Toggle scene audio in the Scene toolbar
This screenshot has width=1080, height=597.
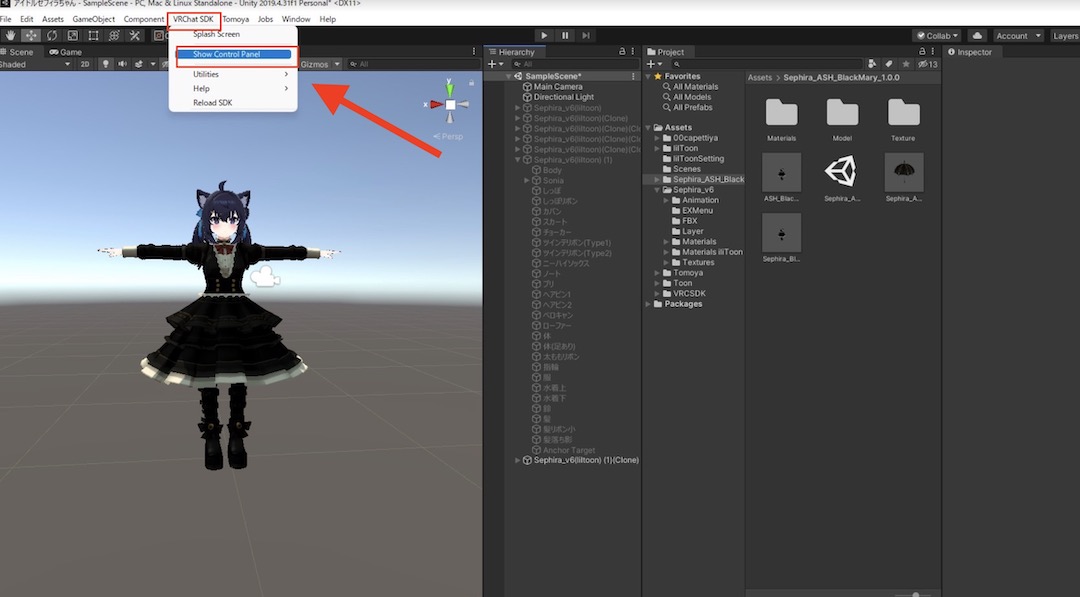[x=121, y=63]
